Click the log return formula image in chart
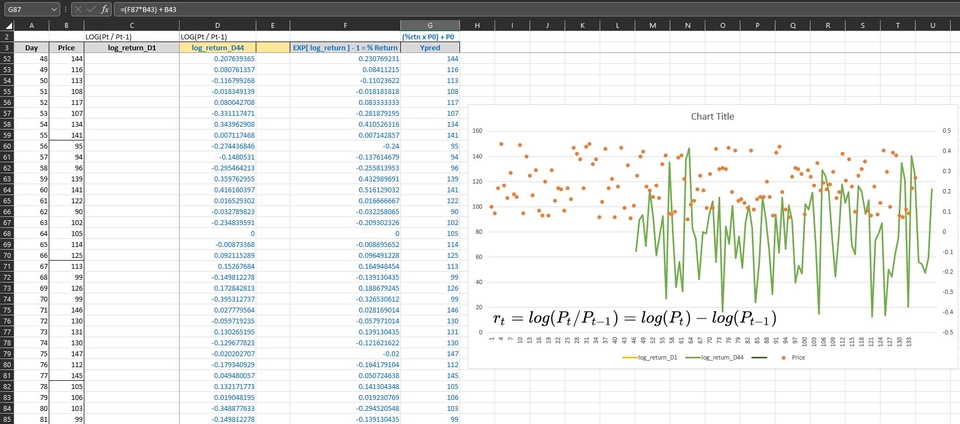 click(634, 318)
